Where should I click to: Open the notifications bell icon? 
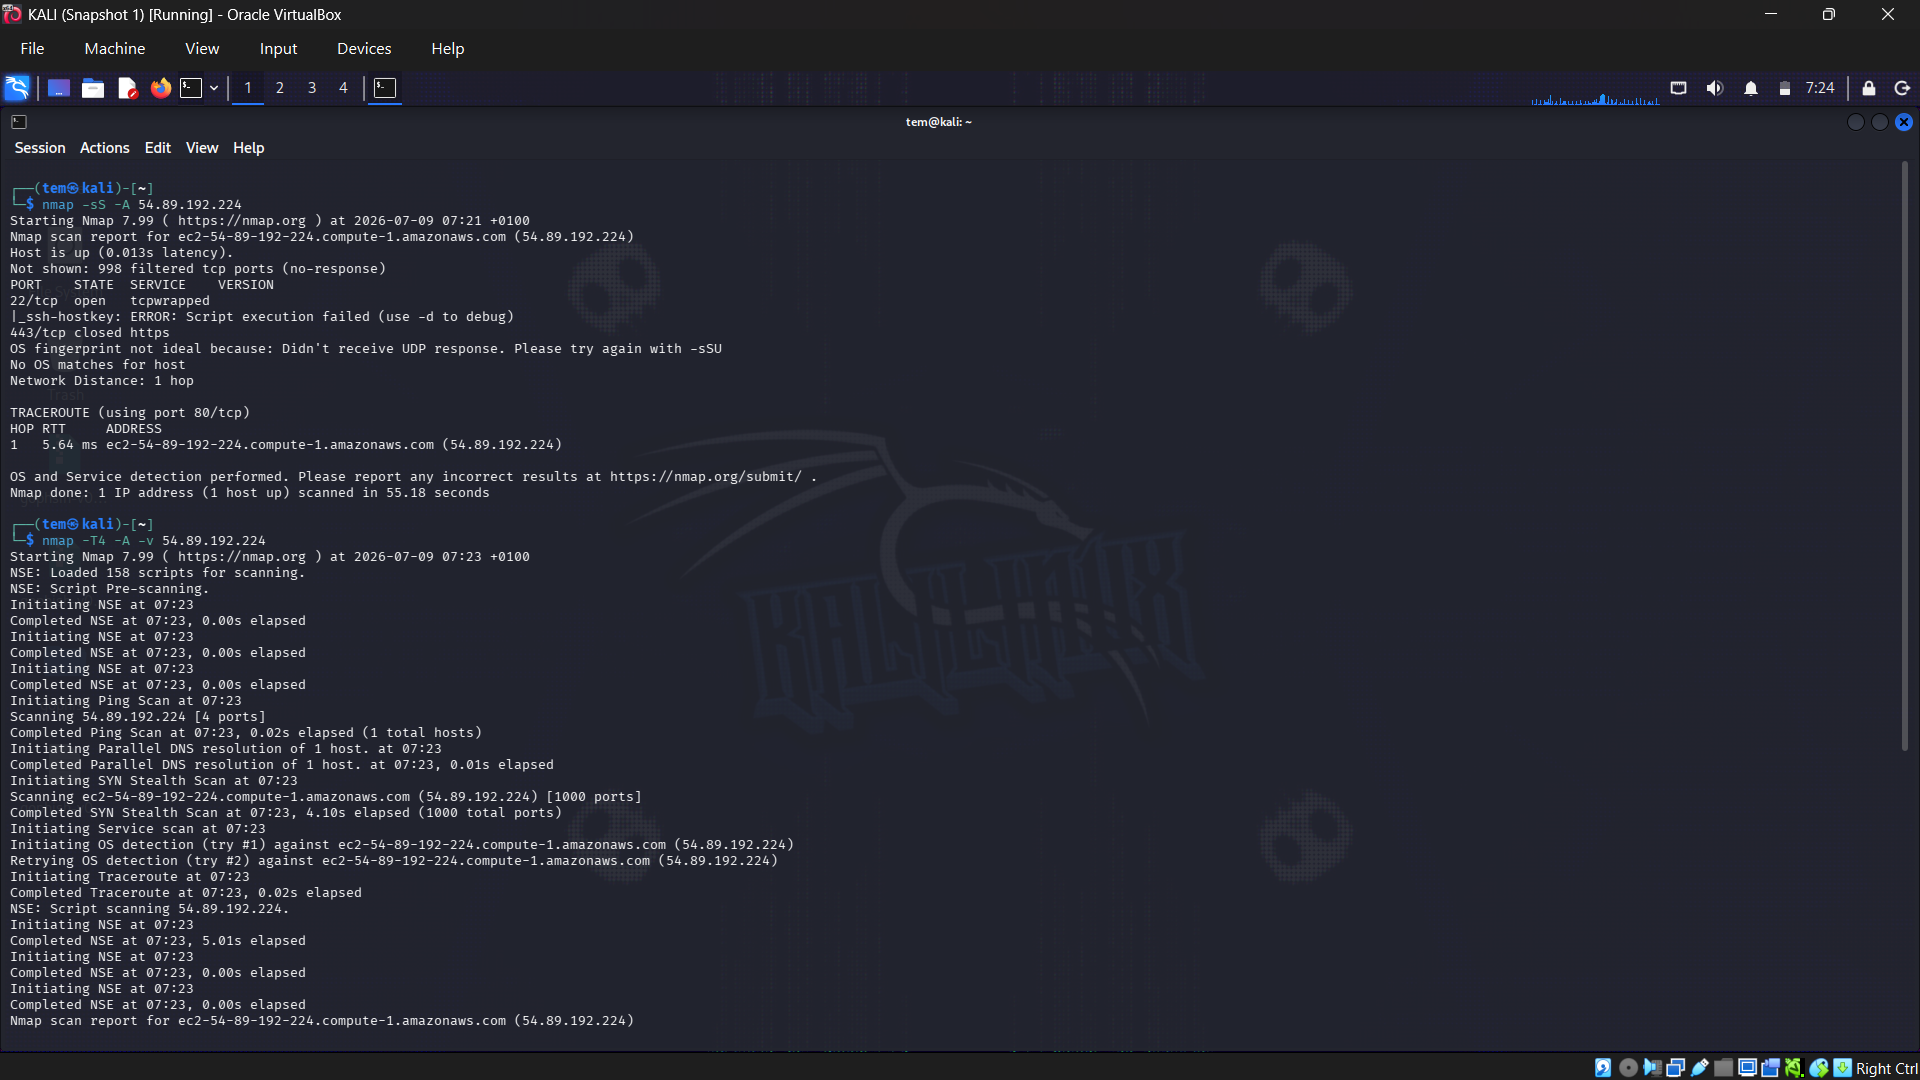coord(1751,88)
